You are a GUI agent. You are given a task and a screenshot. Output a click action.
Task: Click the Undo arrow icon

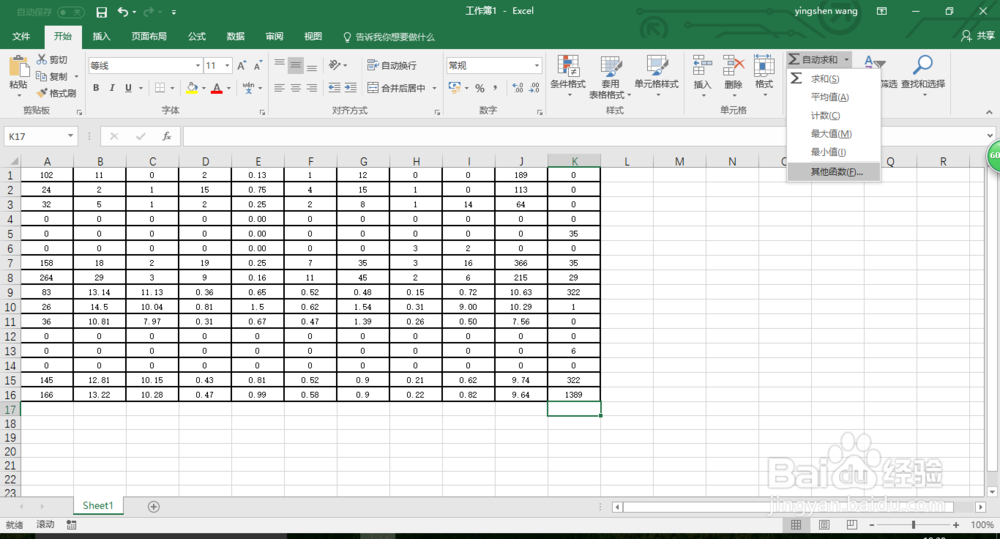click(x=123, y=12)
